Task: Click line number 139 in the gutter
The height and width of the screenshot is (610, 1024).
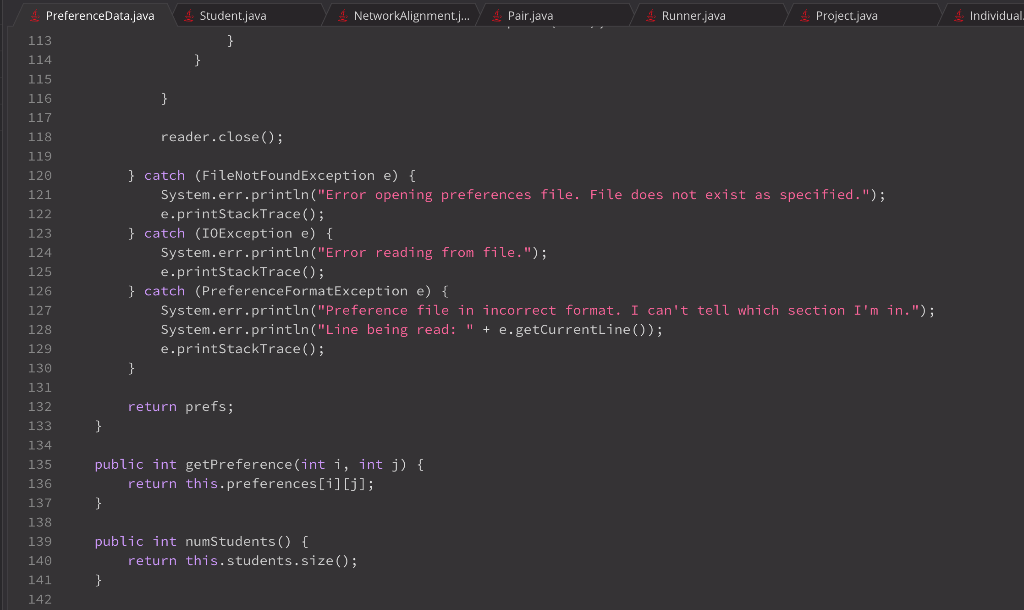Action: click(40, 541)
